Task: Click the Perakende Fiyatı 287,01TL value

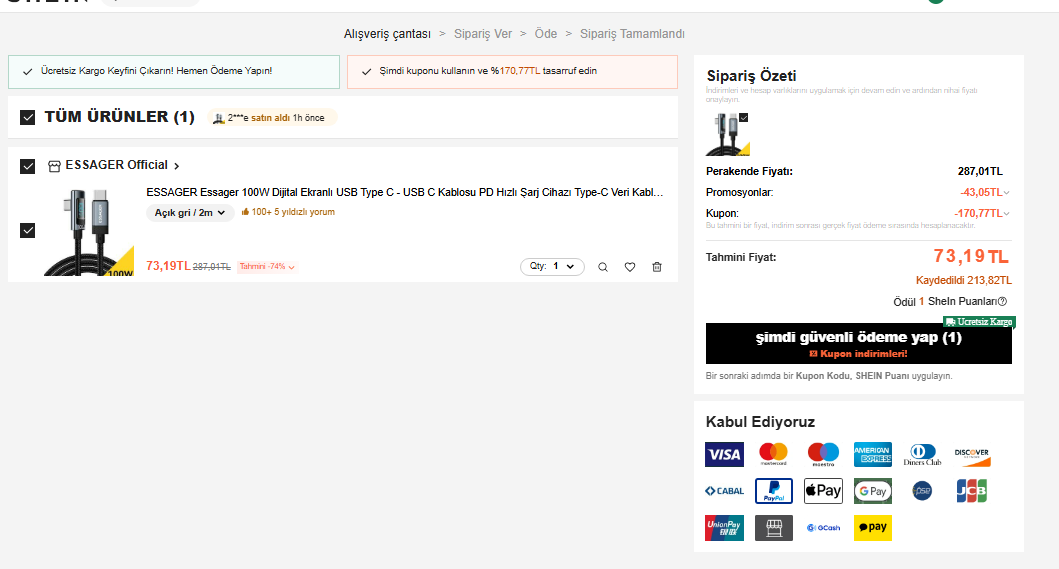Action: coord(980,172)
